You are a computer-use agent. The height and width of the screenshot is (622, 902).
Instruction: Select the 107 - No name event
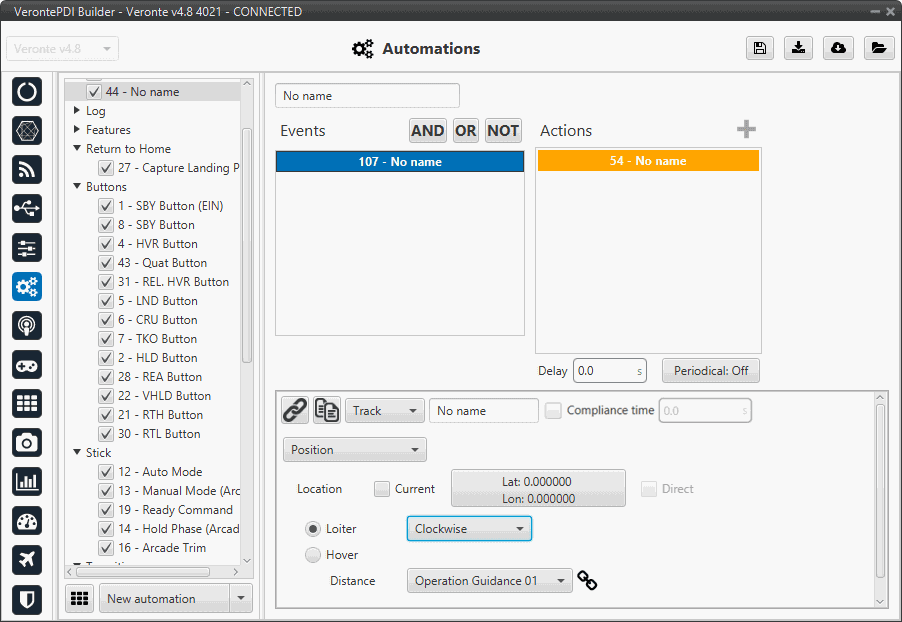pyautogui.click(x=400, y=162)
